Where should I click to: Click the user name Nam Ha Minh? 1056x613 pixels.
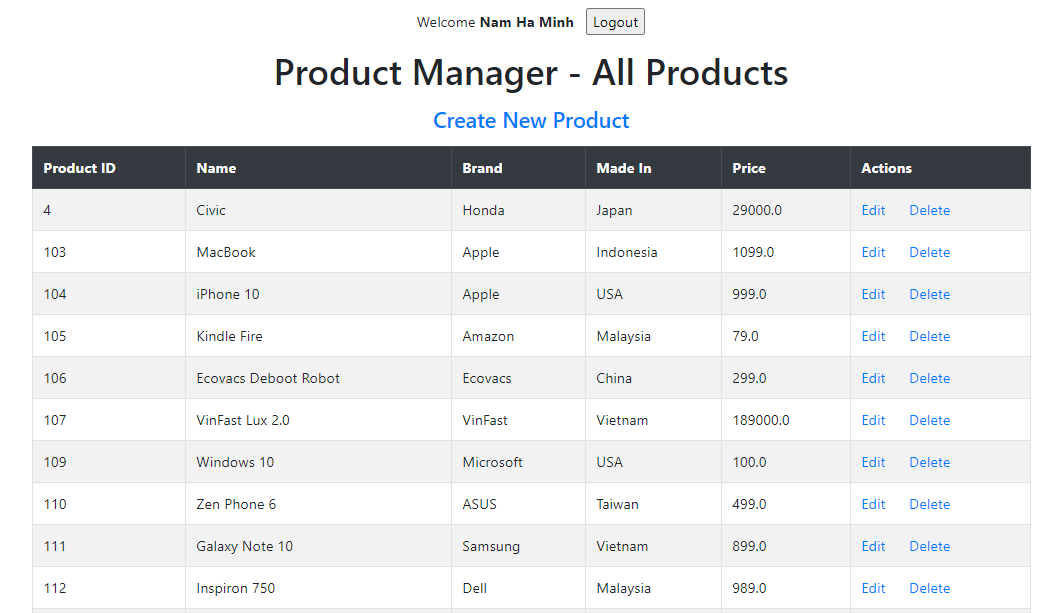(527, 22)
